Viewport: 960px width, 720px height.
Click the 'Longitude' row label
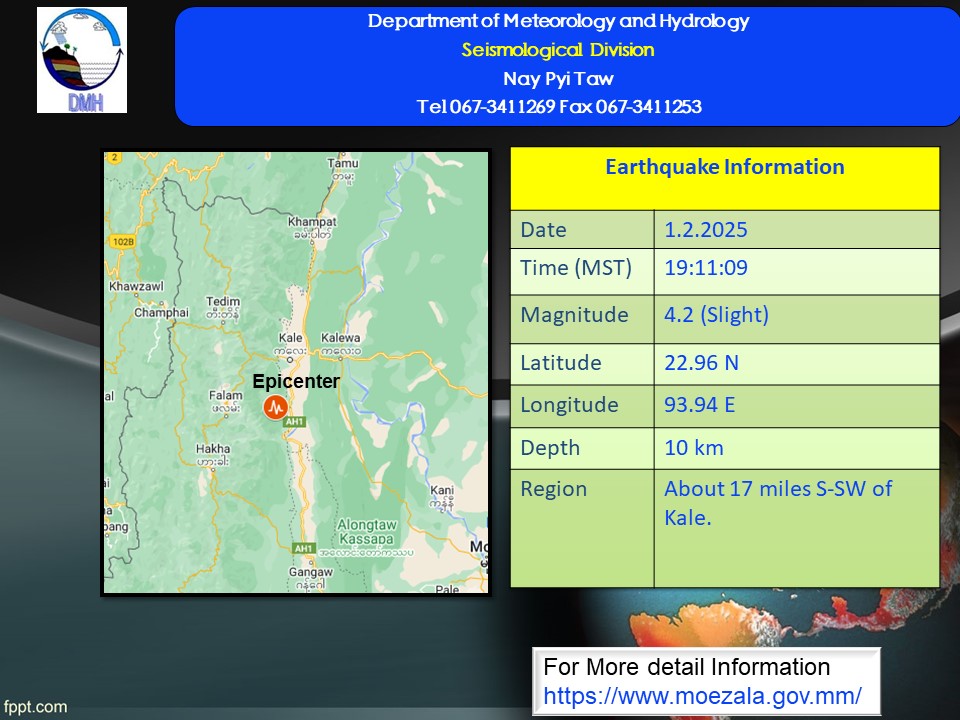(569, 405)
